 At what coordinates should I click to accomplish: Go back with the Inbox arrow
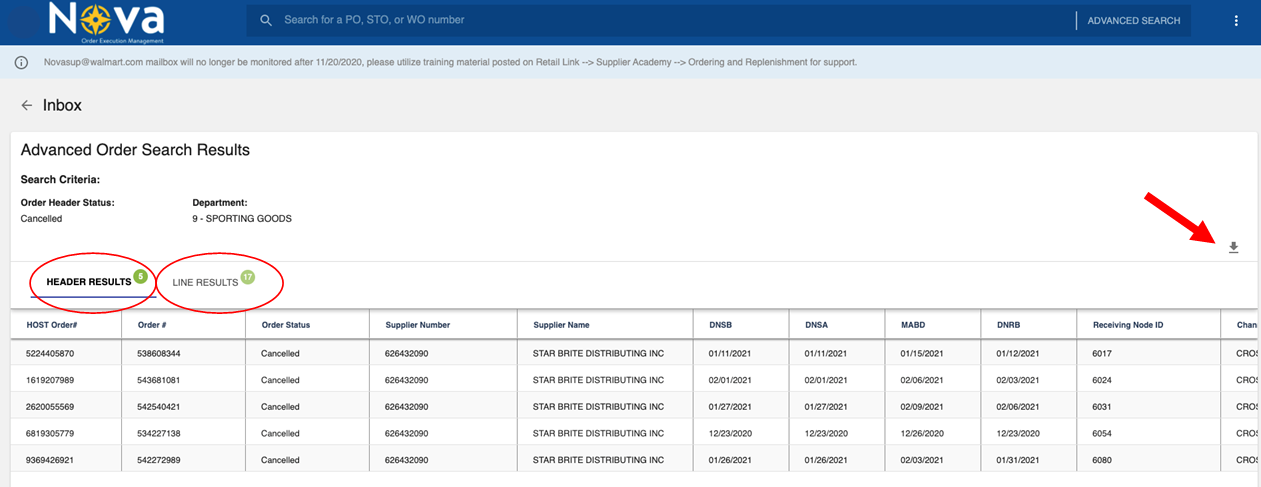pyautogui.click(x=27, y=105)
